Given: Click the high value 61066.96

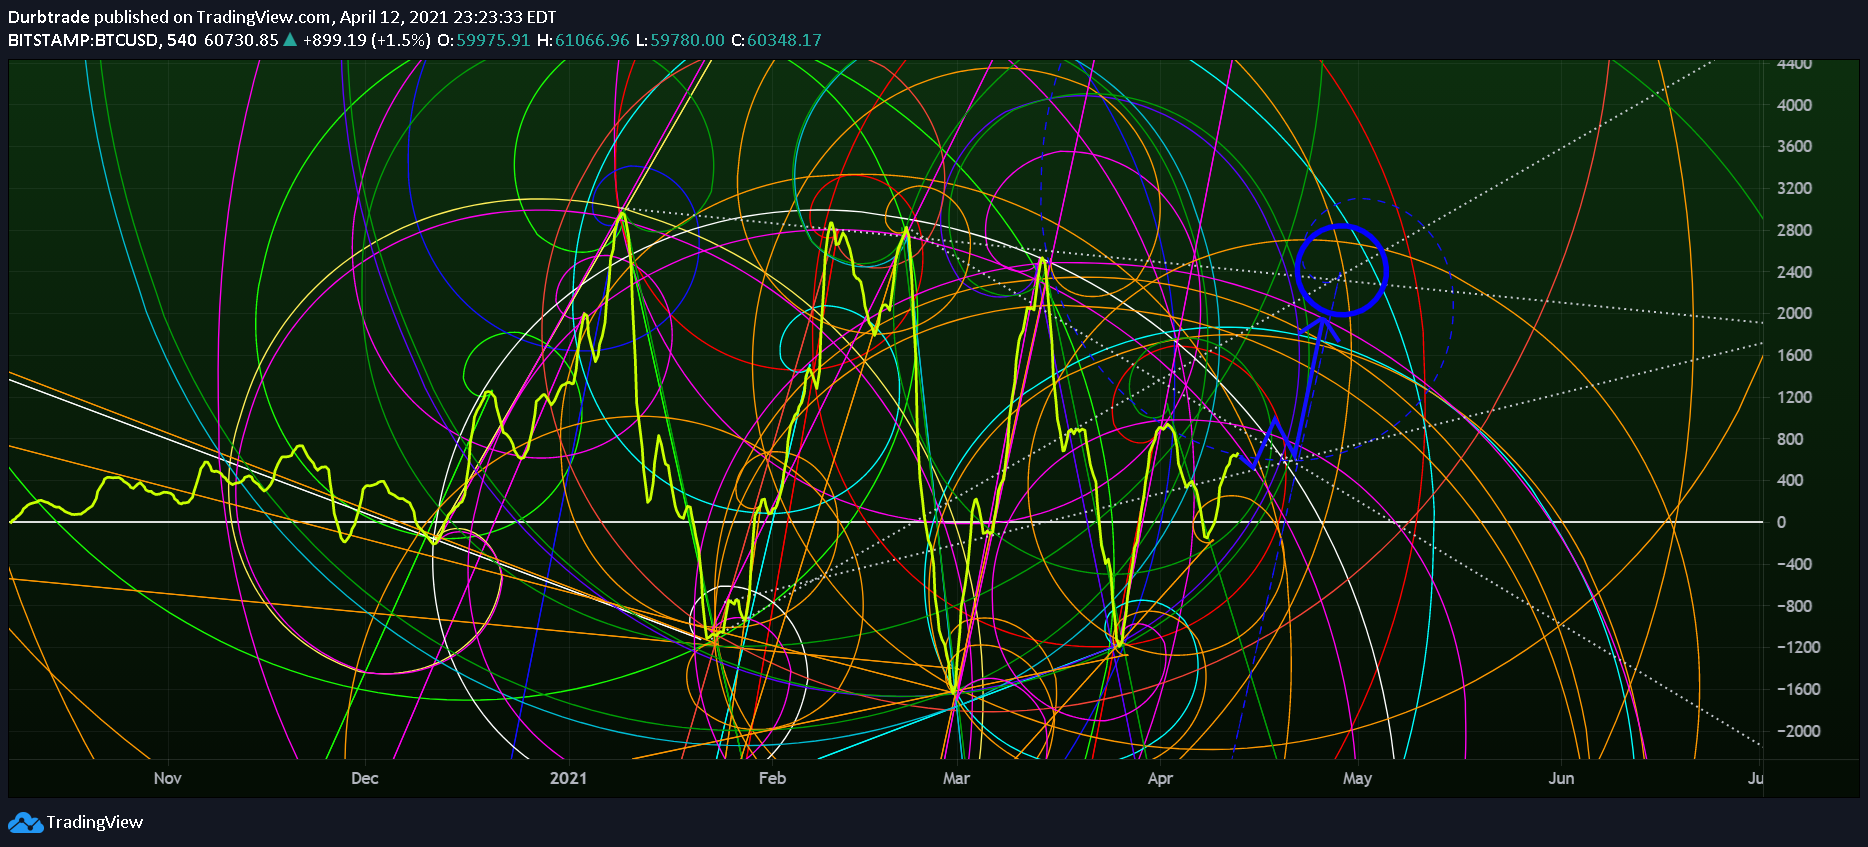Looking at the screenshot, I should coord(592,40).
